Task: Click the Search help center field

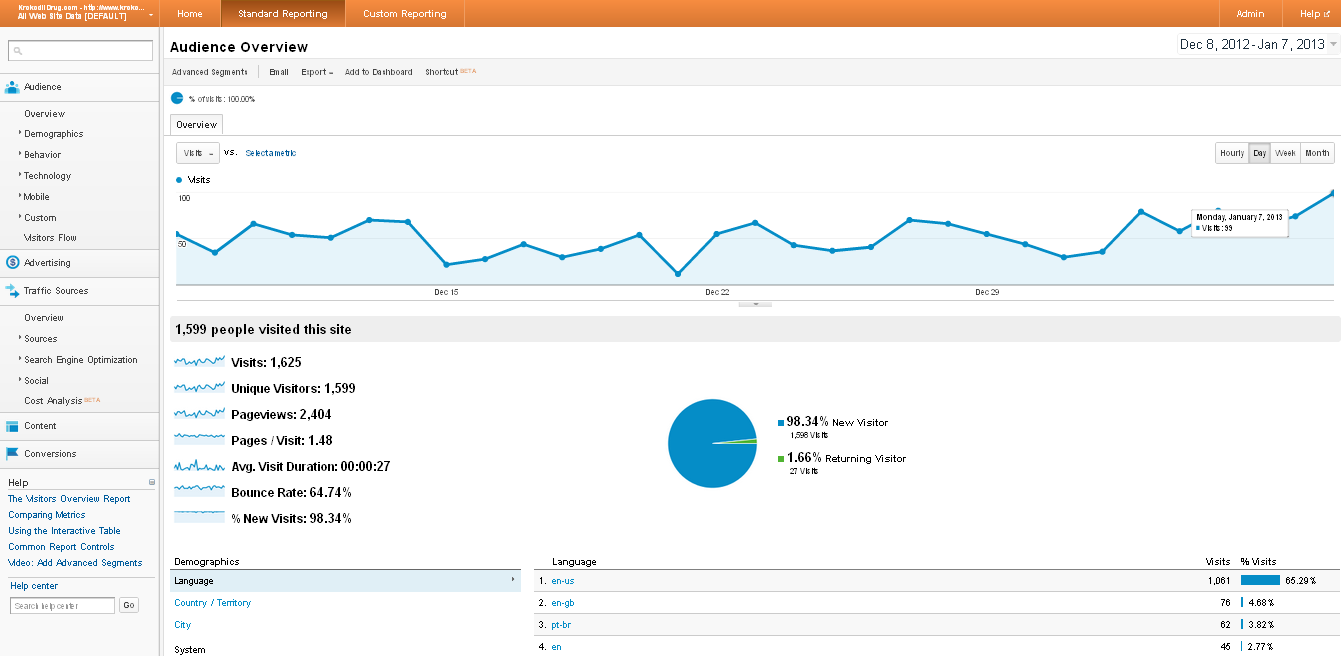Action: pyautogui.click(x=63, y=605)
